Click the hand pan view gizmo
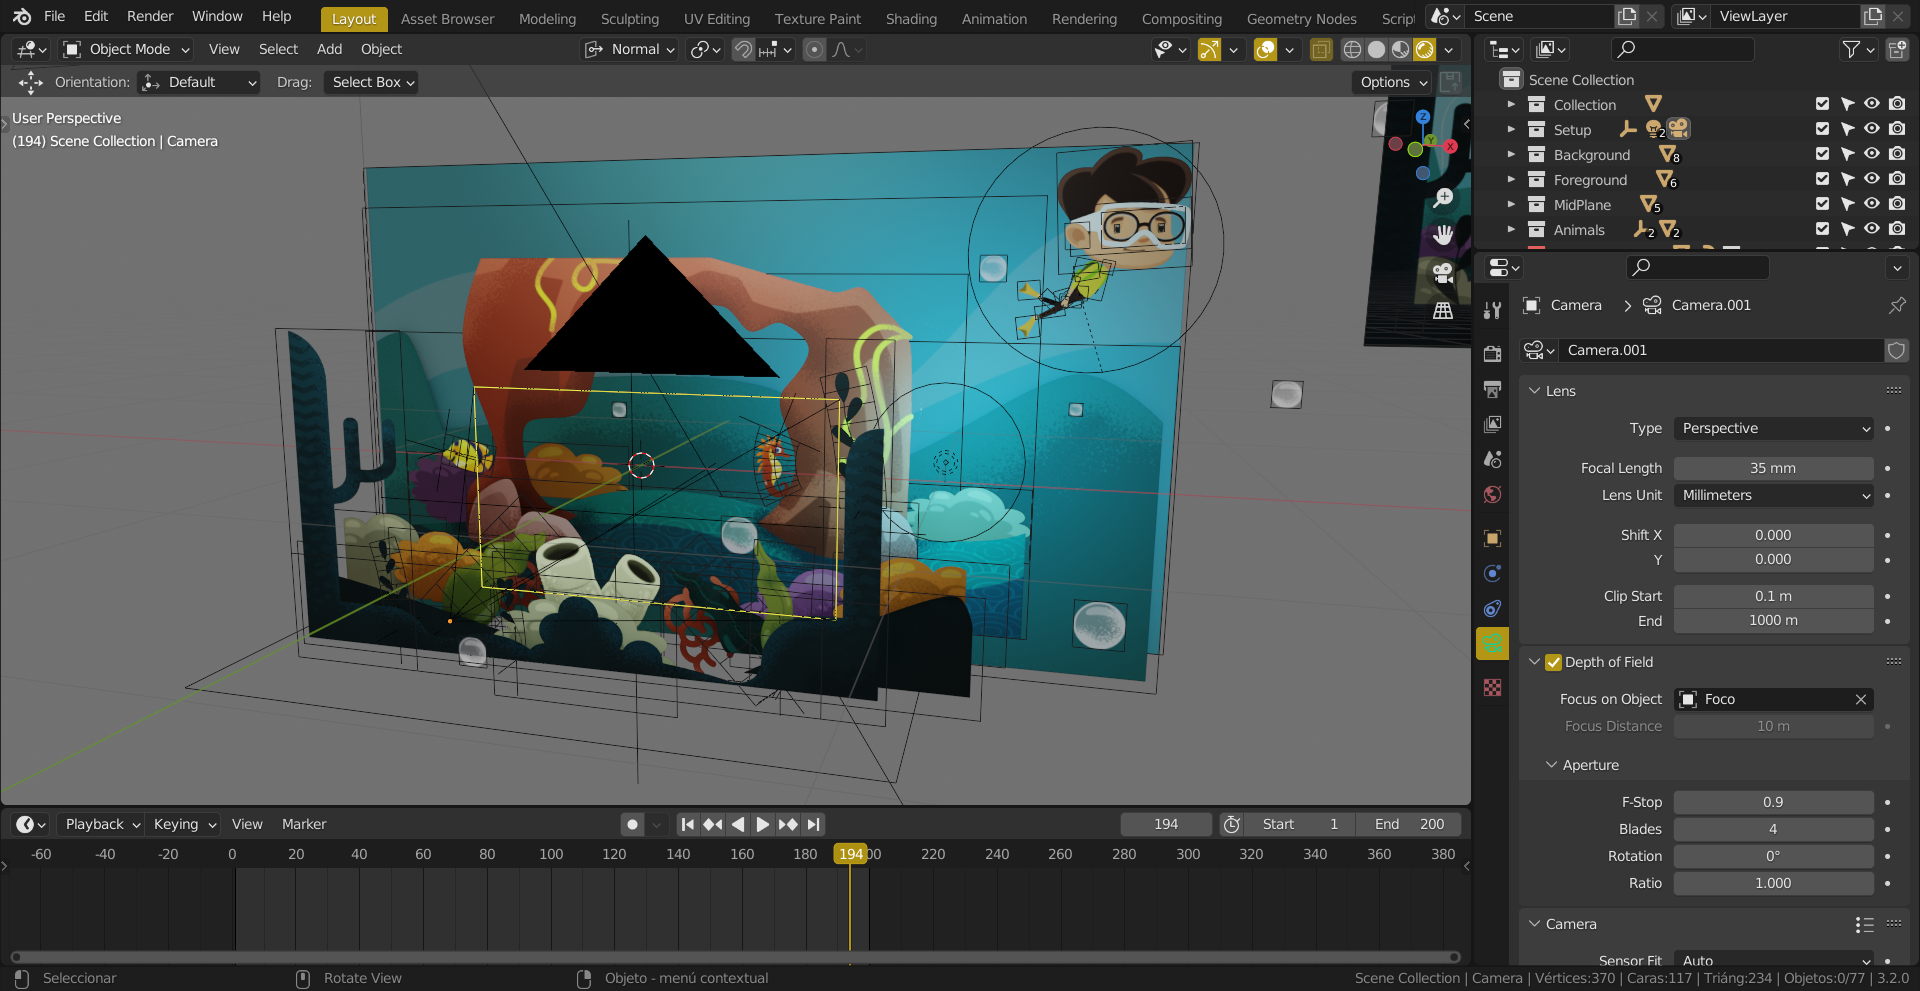 (x=1443, y=235)
